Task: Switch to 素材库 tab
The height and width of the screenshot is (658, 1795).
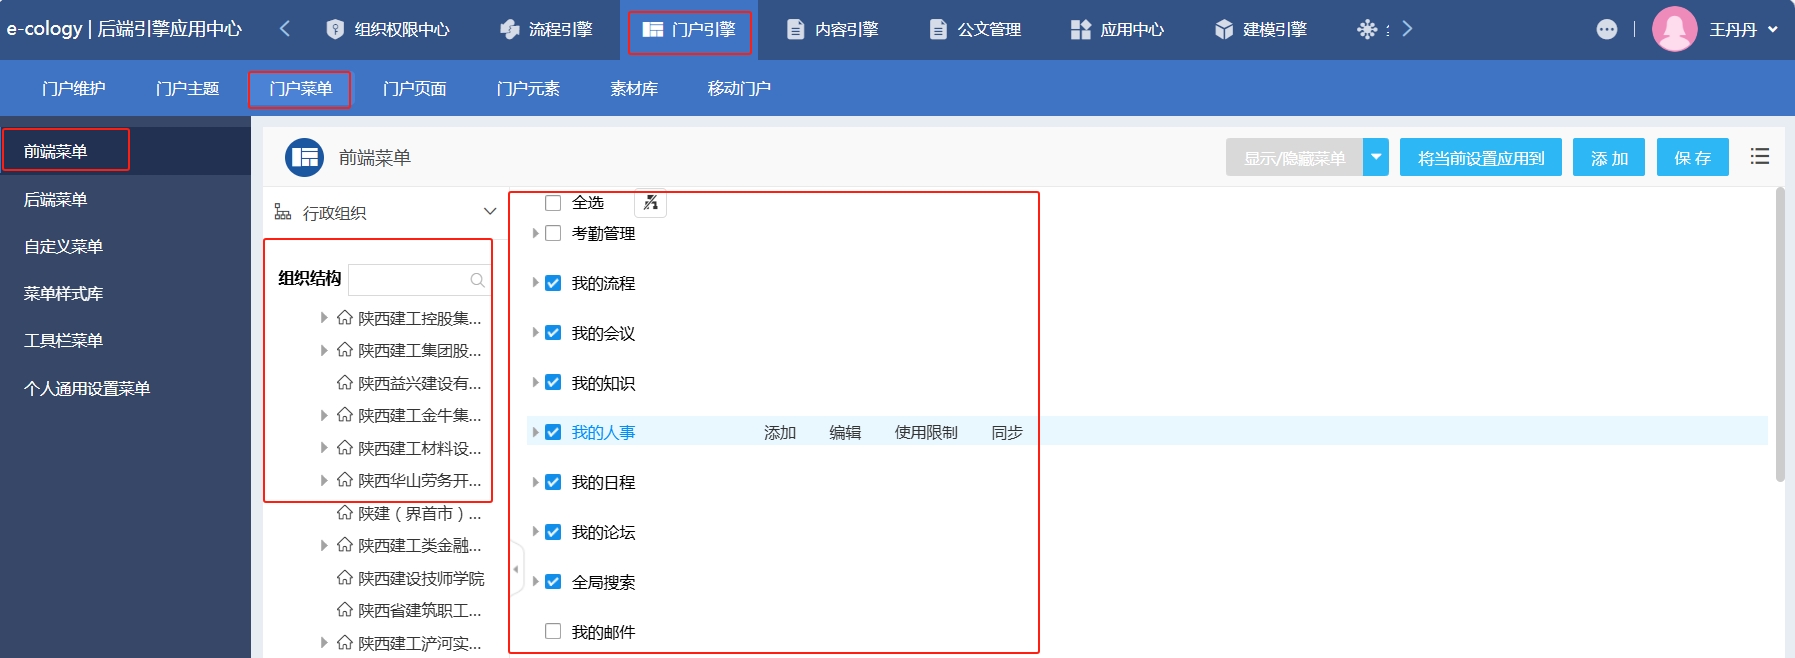Action: tap(634, 88)
